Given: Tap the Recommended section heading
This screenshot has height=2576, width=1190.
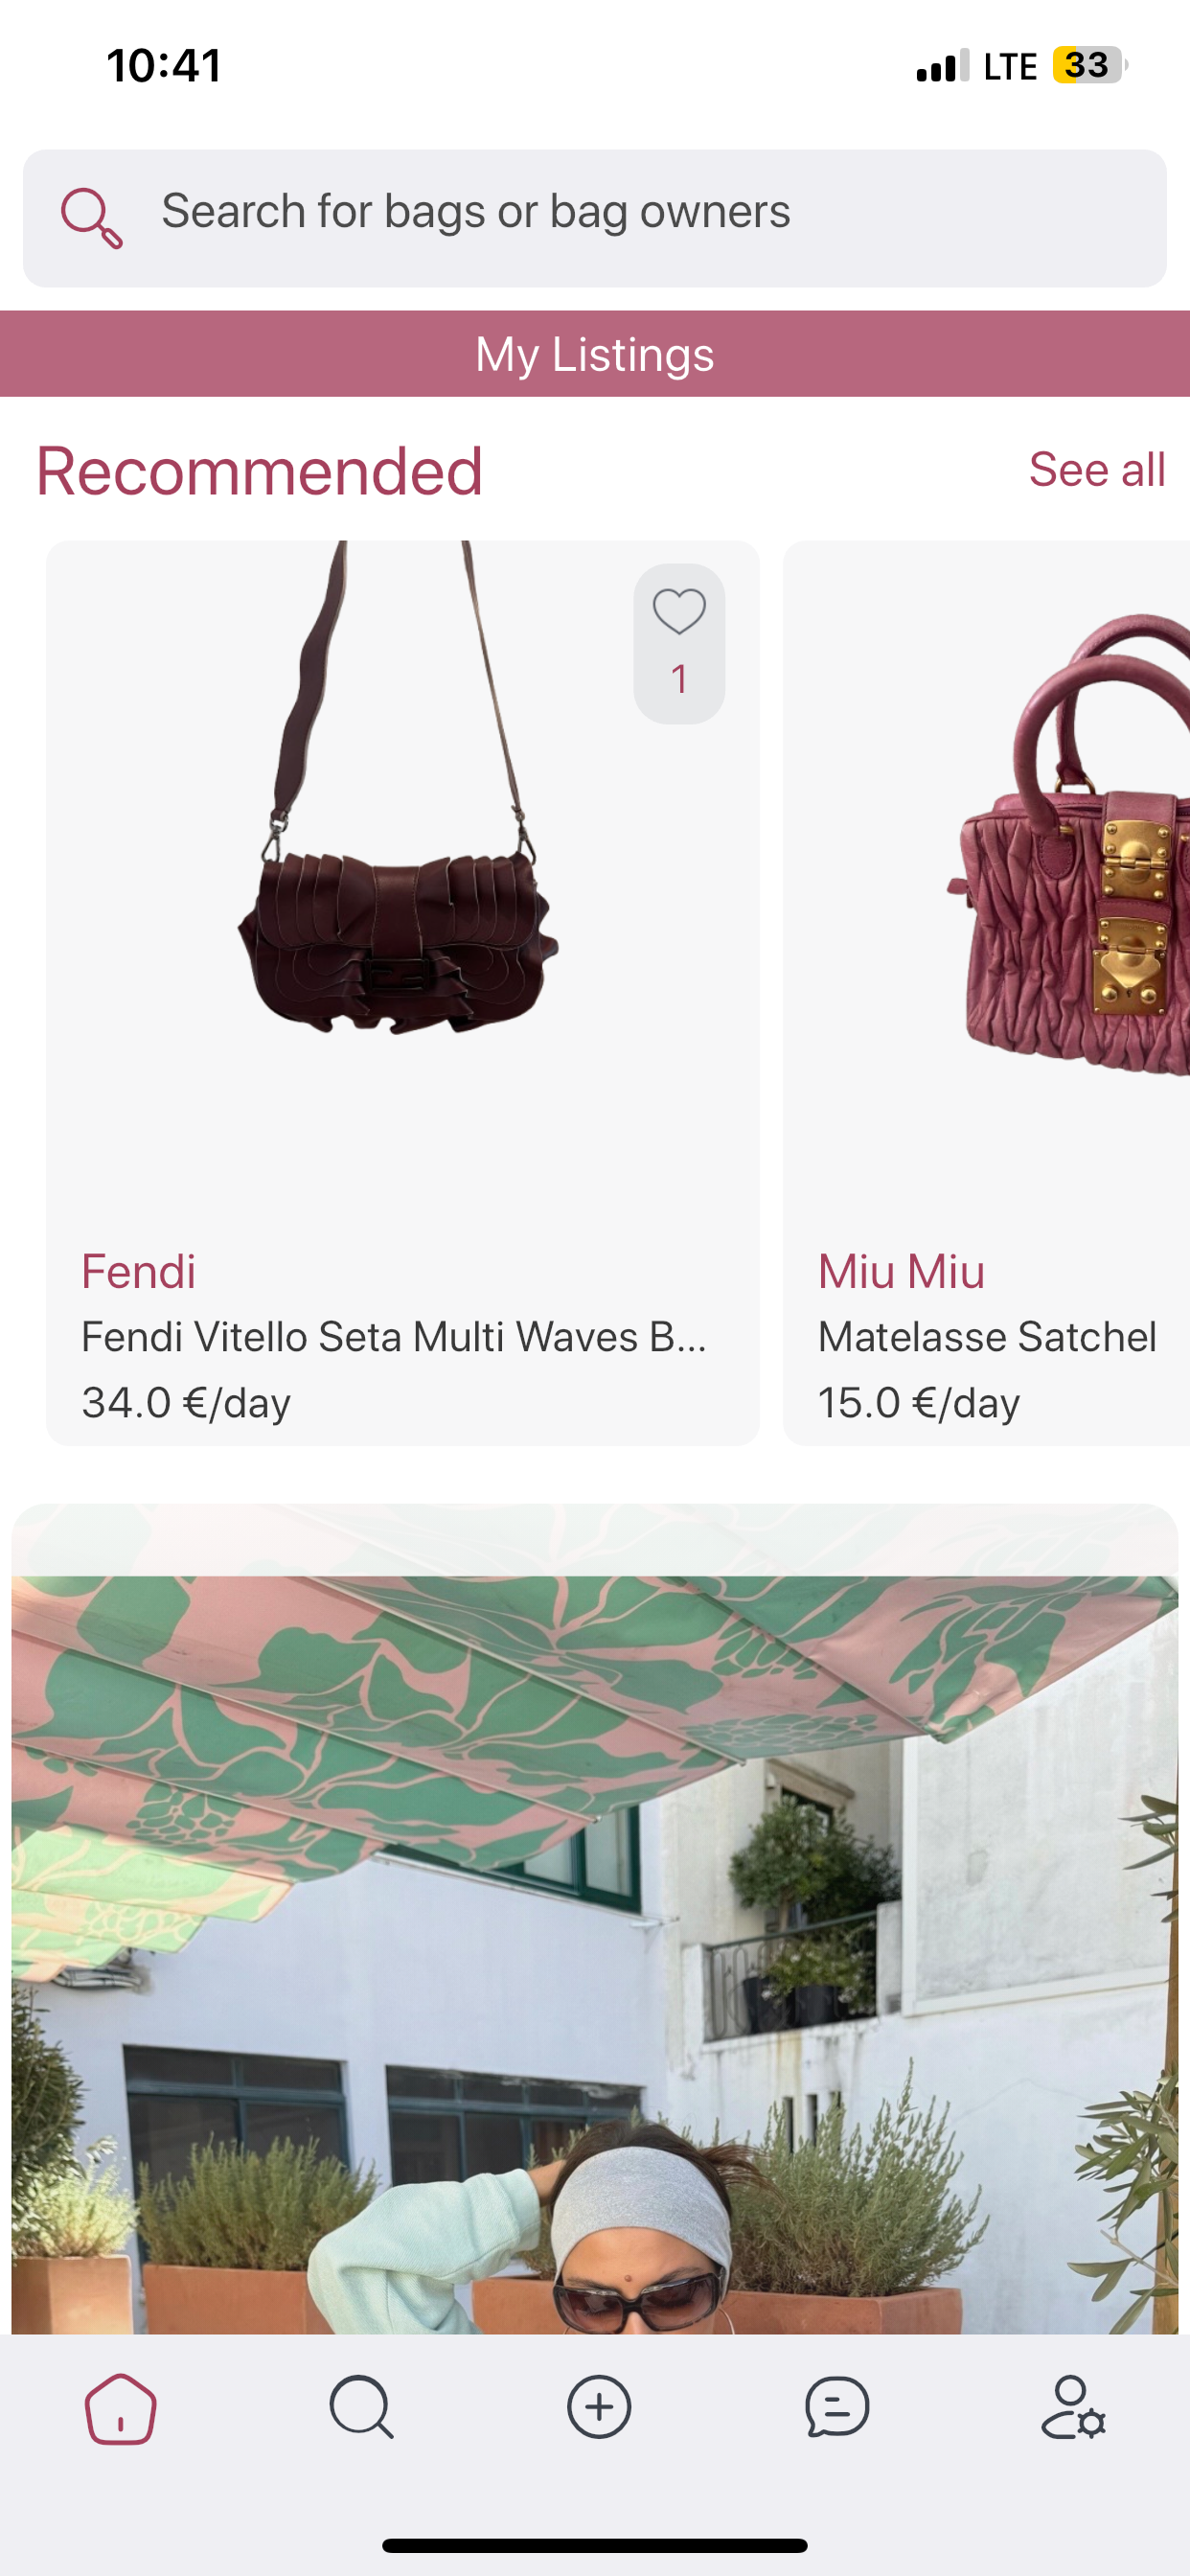Looking at the screenshot, I should tap(259, 471).
